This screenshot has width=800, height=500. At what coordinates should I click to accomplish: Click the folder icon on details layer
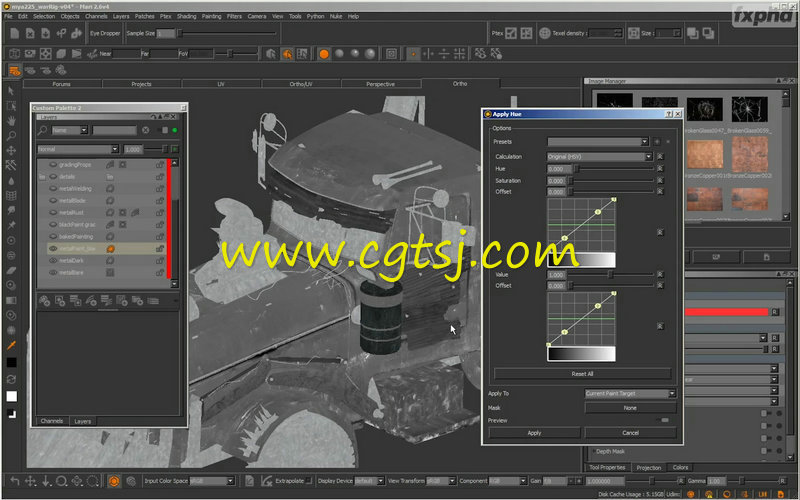[x=110, y=177]
